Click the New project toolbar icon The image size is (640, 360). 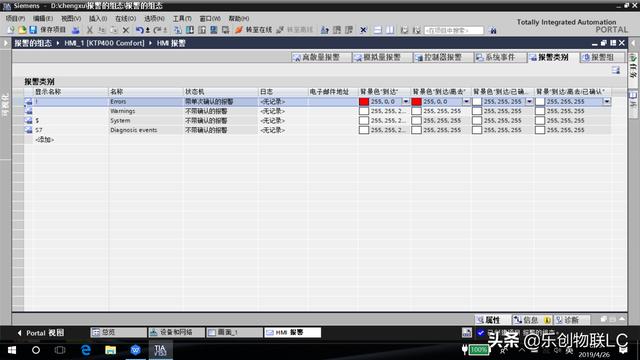(x=11, y=30)
